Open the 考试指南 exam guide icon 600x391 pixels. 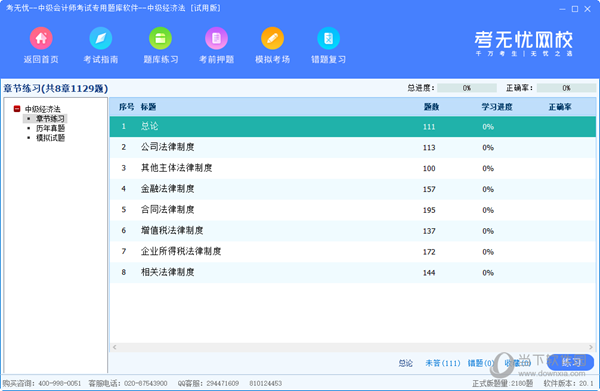click(101, 38)
